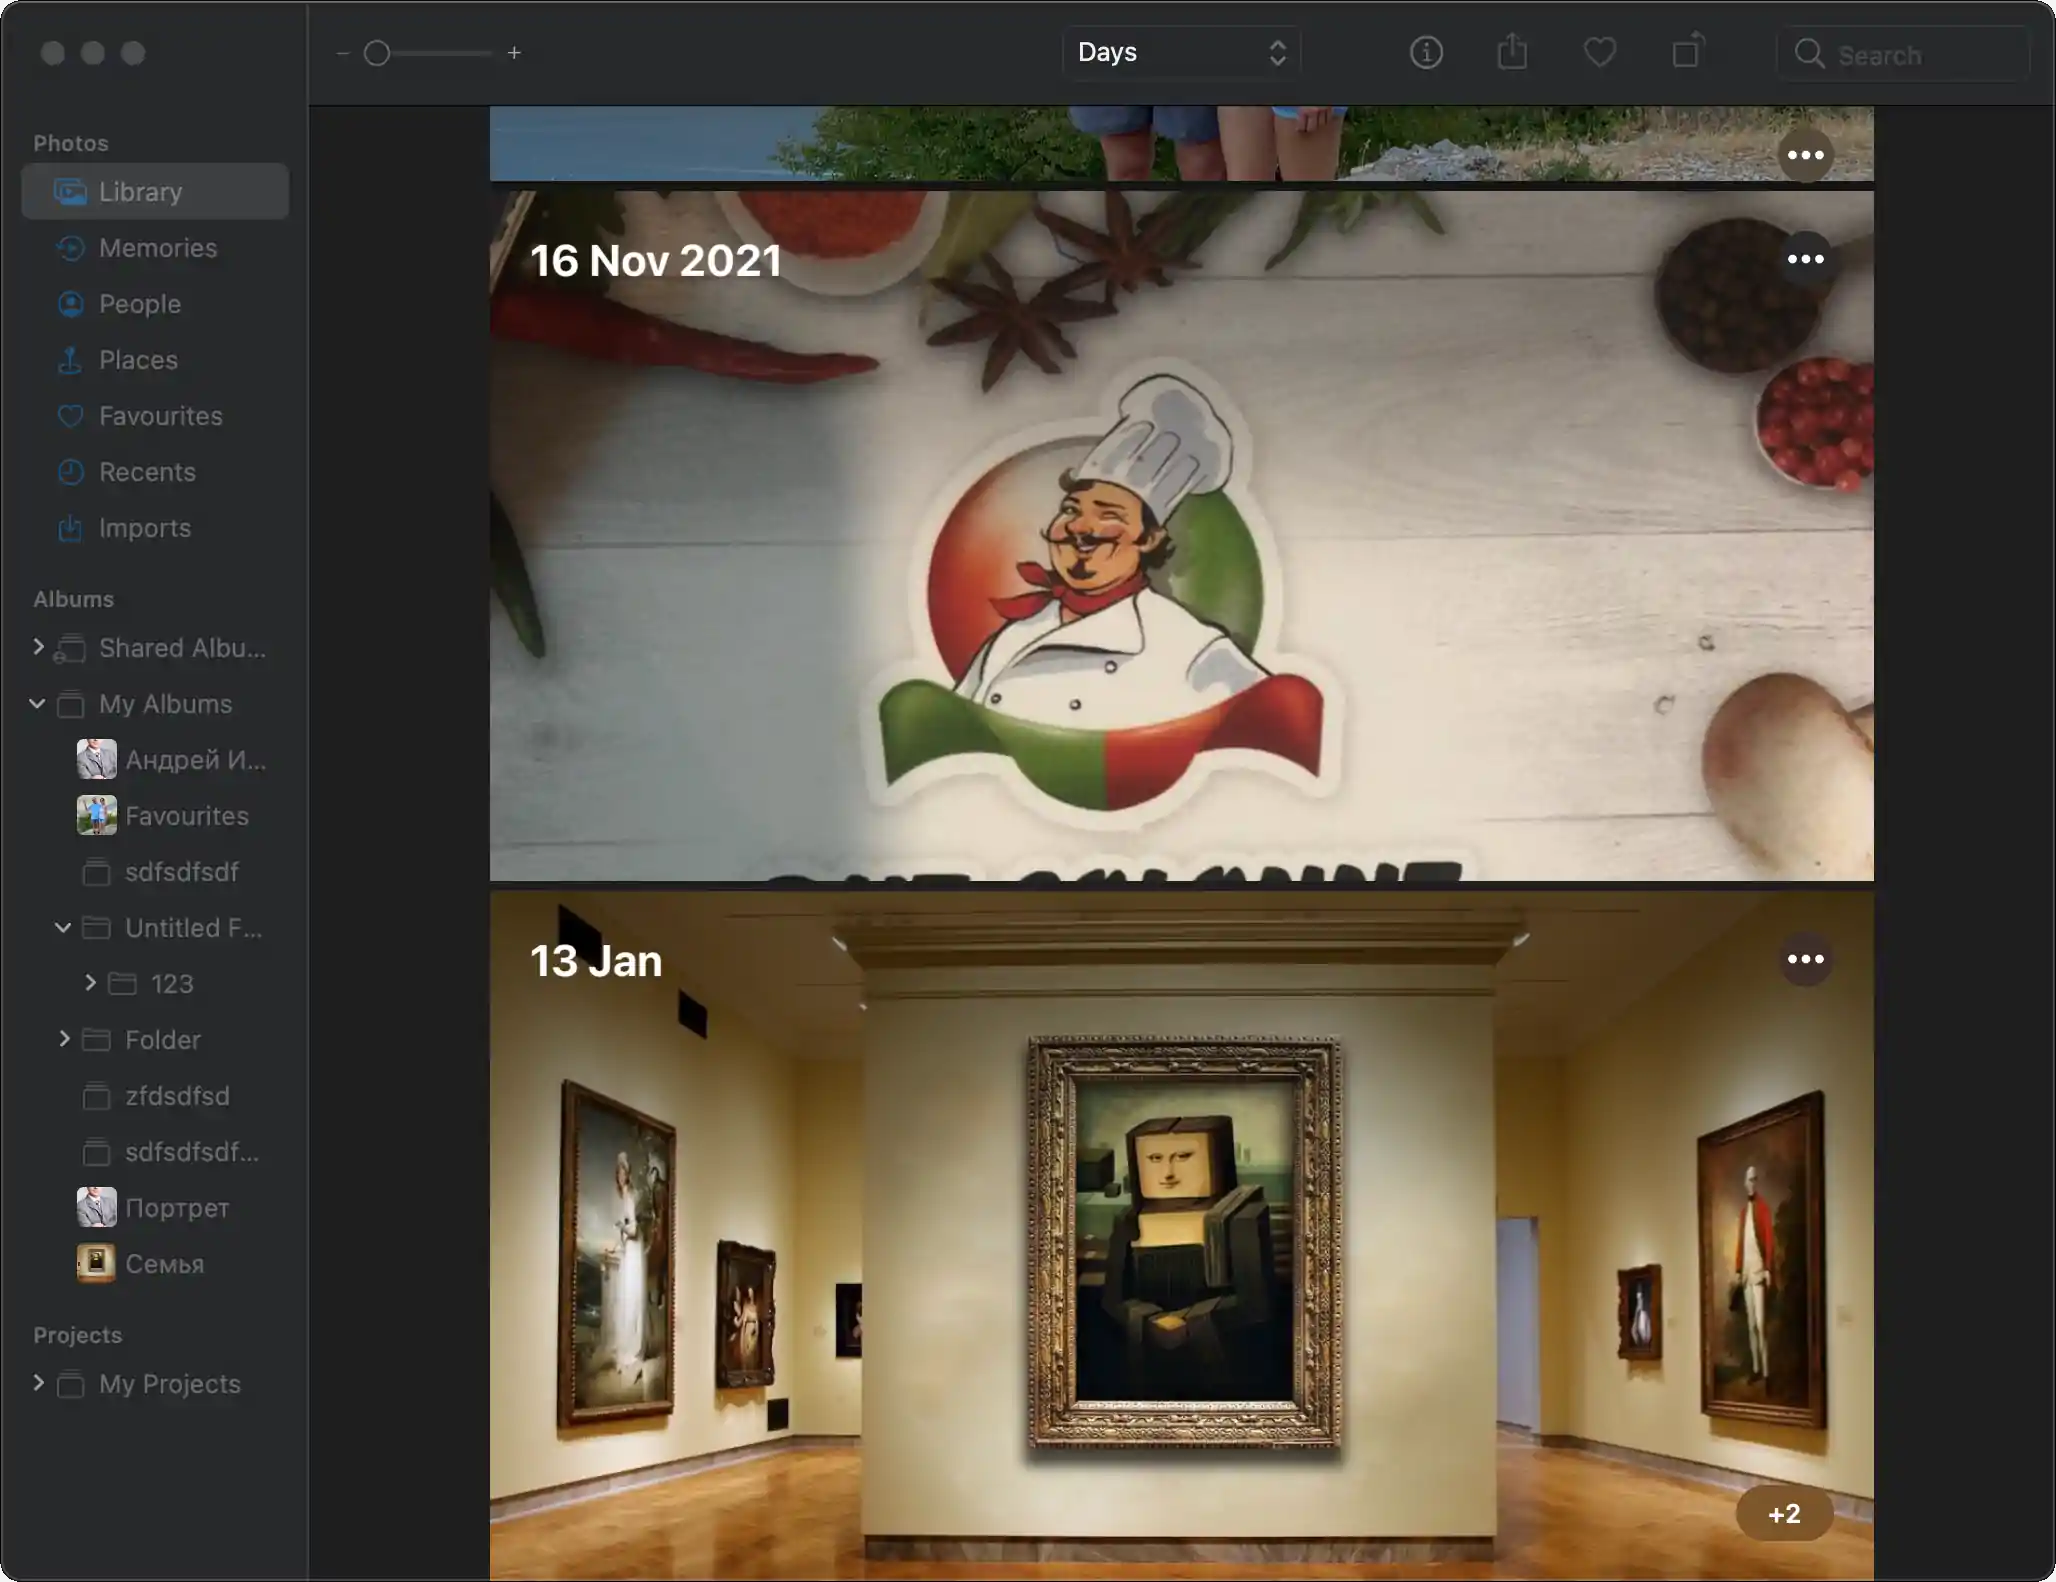Click the Info button in toolbar
The image size is (2056, 1582).
1426,52
